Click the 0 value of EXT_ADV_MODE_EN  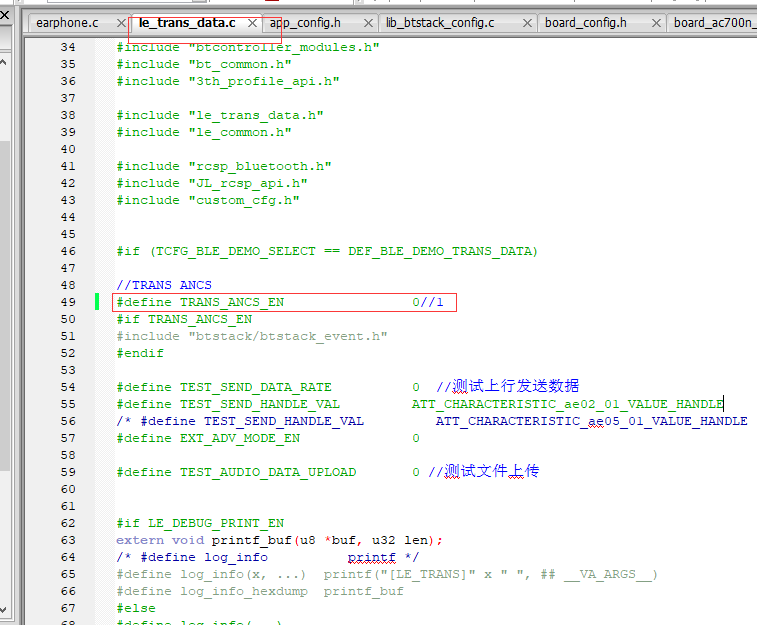[x=416, y=439]
